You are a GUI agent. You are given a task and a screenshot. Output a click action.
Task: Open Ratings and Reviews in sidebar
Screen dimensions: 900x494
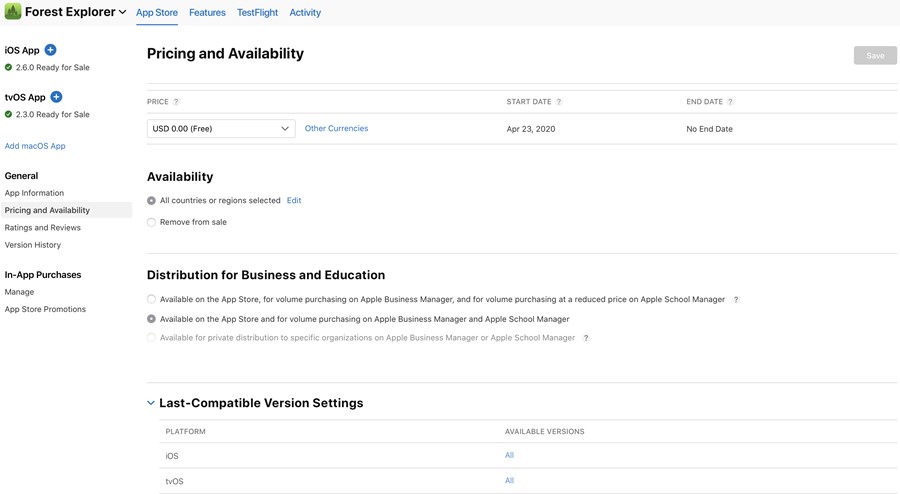pyautogui.click(x=42, y=227)
